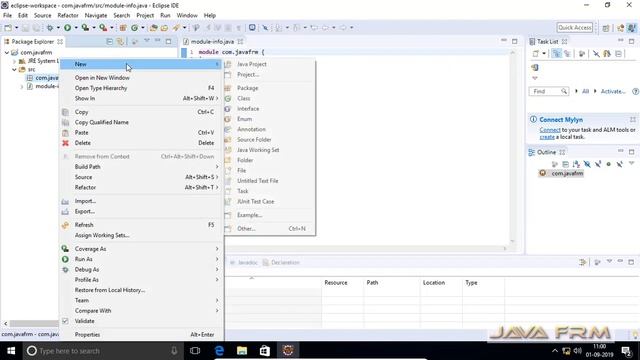Select Other... in the New submenu
This screenshot has width=640, height=360.
269,229
